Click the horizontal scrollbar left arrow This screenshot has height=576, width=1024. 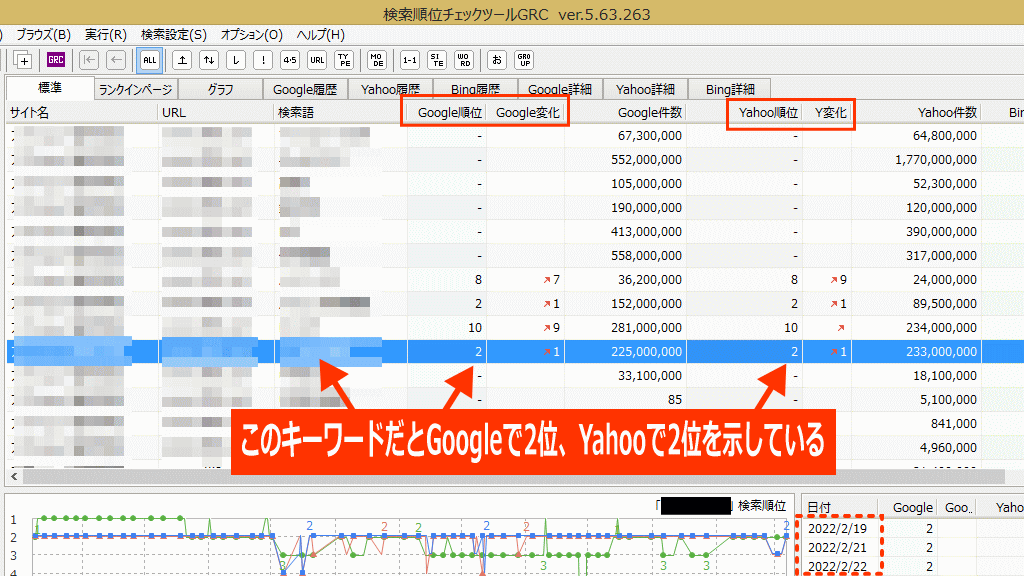click(x=14, y=476)
